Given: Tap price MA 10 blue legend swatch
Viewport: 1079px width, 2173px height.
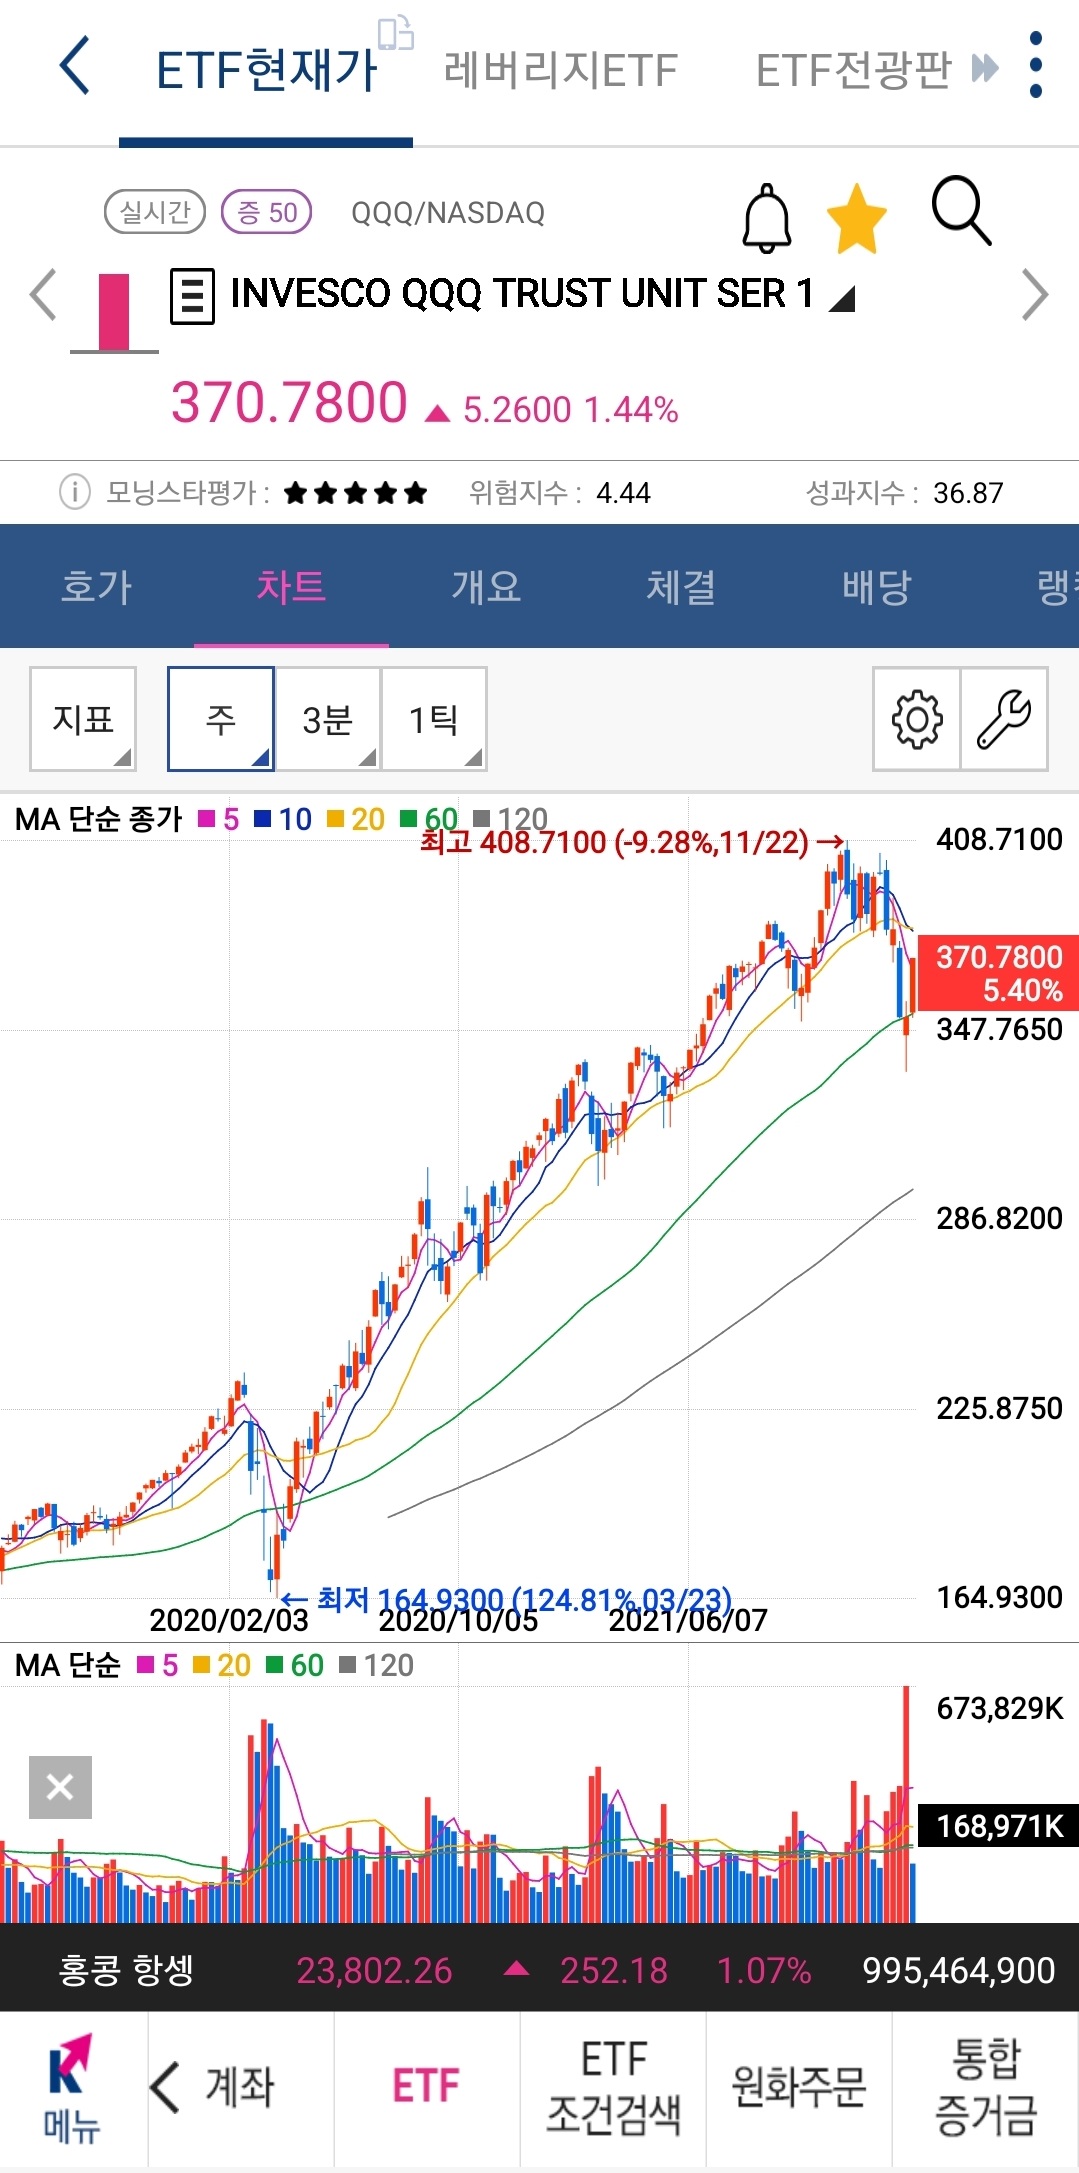Looking at the screenshot, I should (263, 820).
